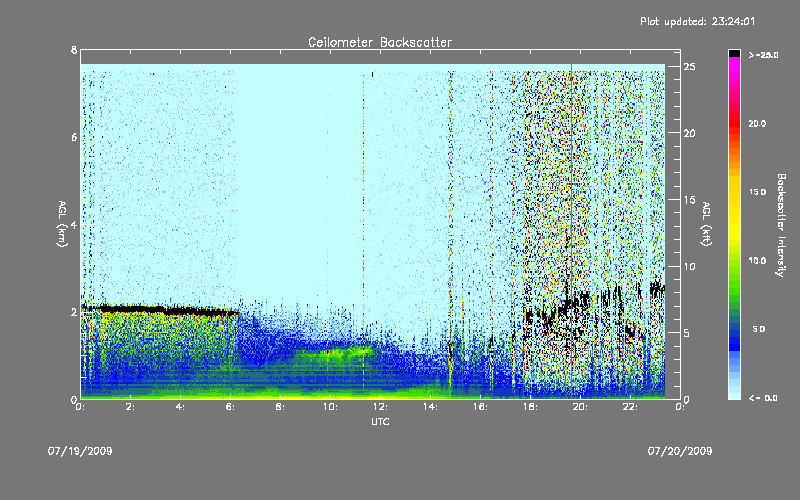Click the start date 07/19/2009
Viewport: 800px width, 500px height.
tap(80, 451)
